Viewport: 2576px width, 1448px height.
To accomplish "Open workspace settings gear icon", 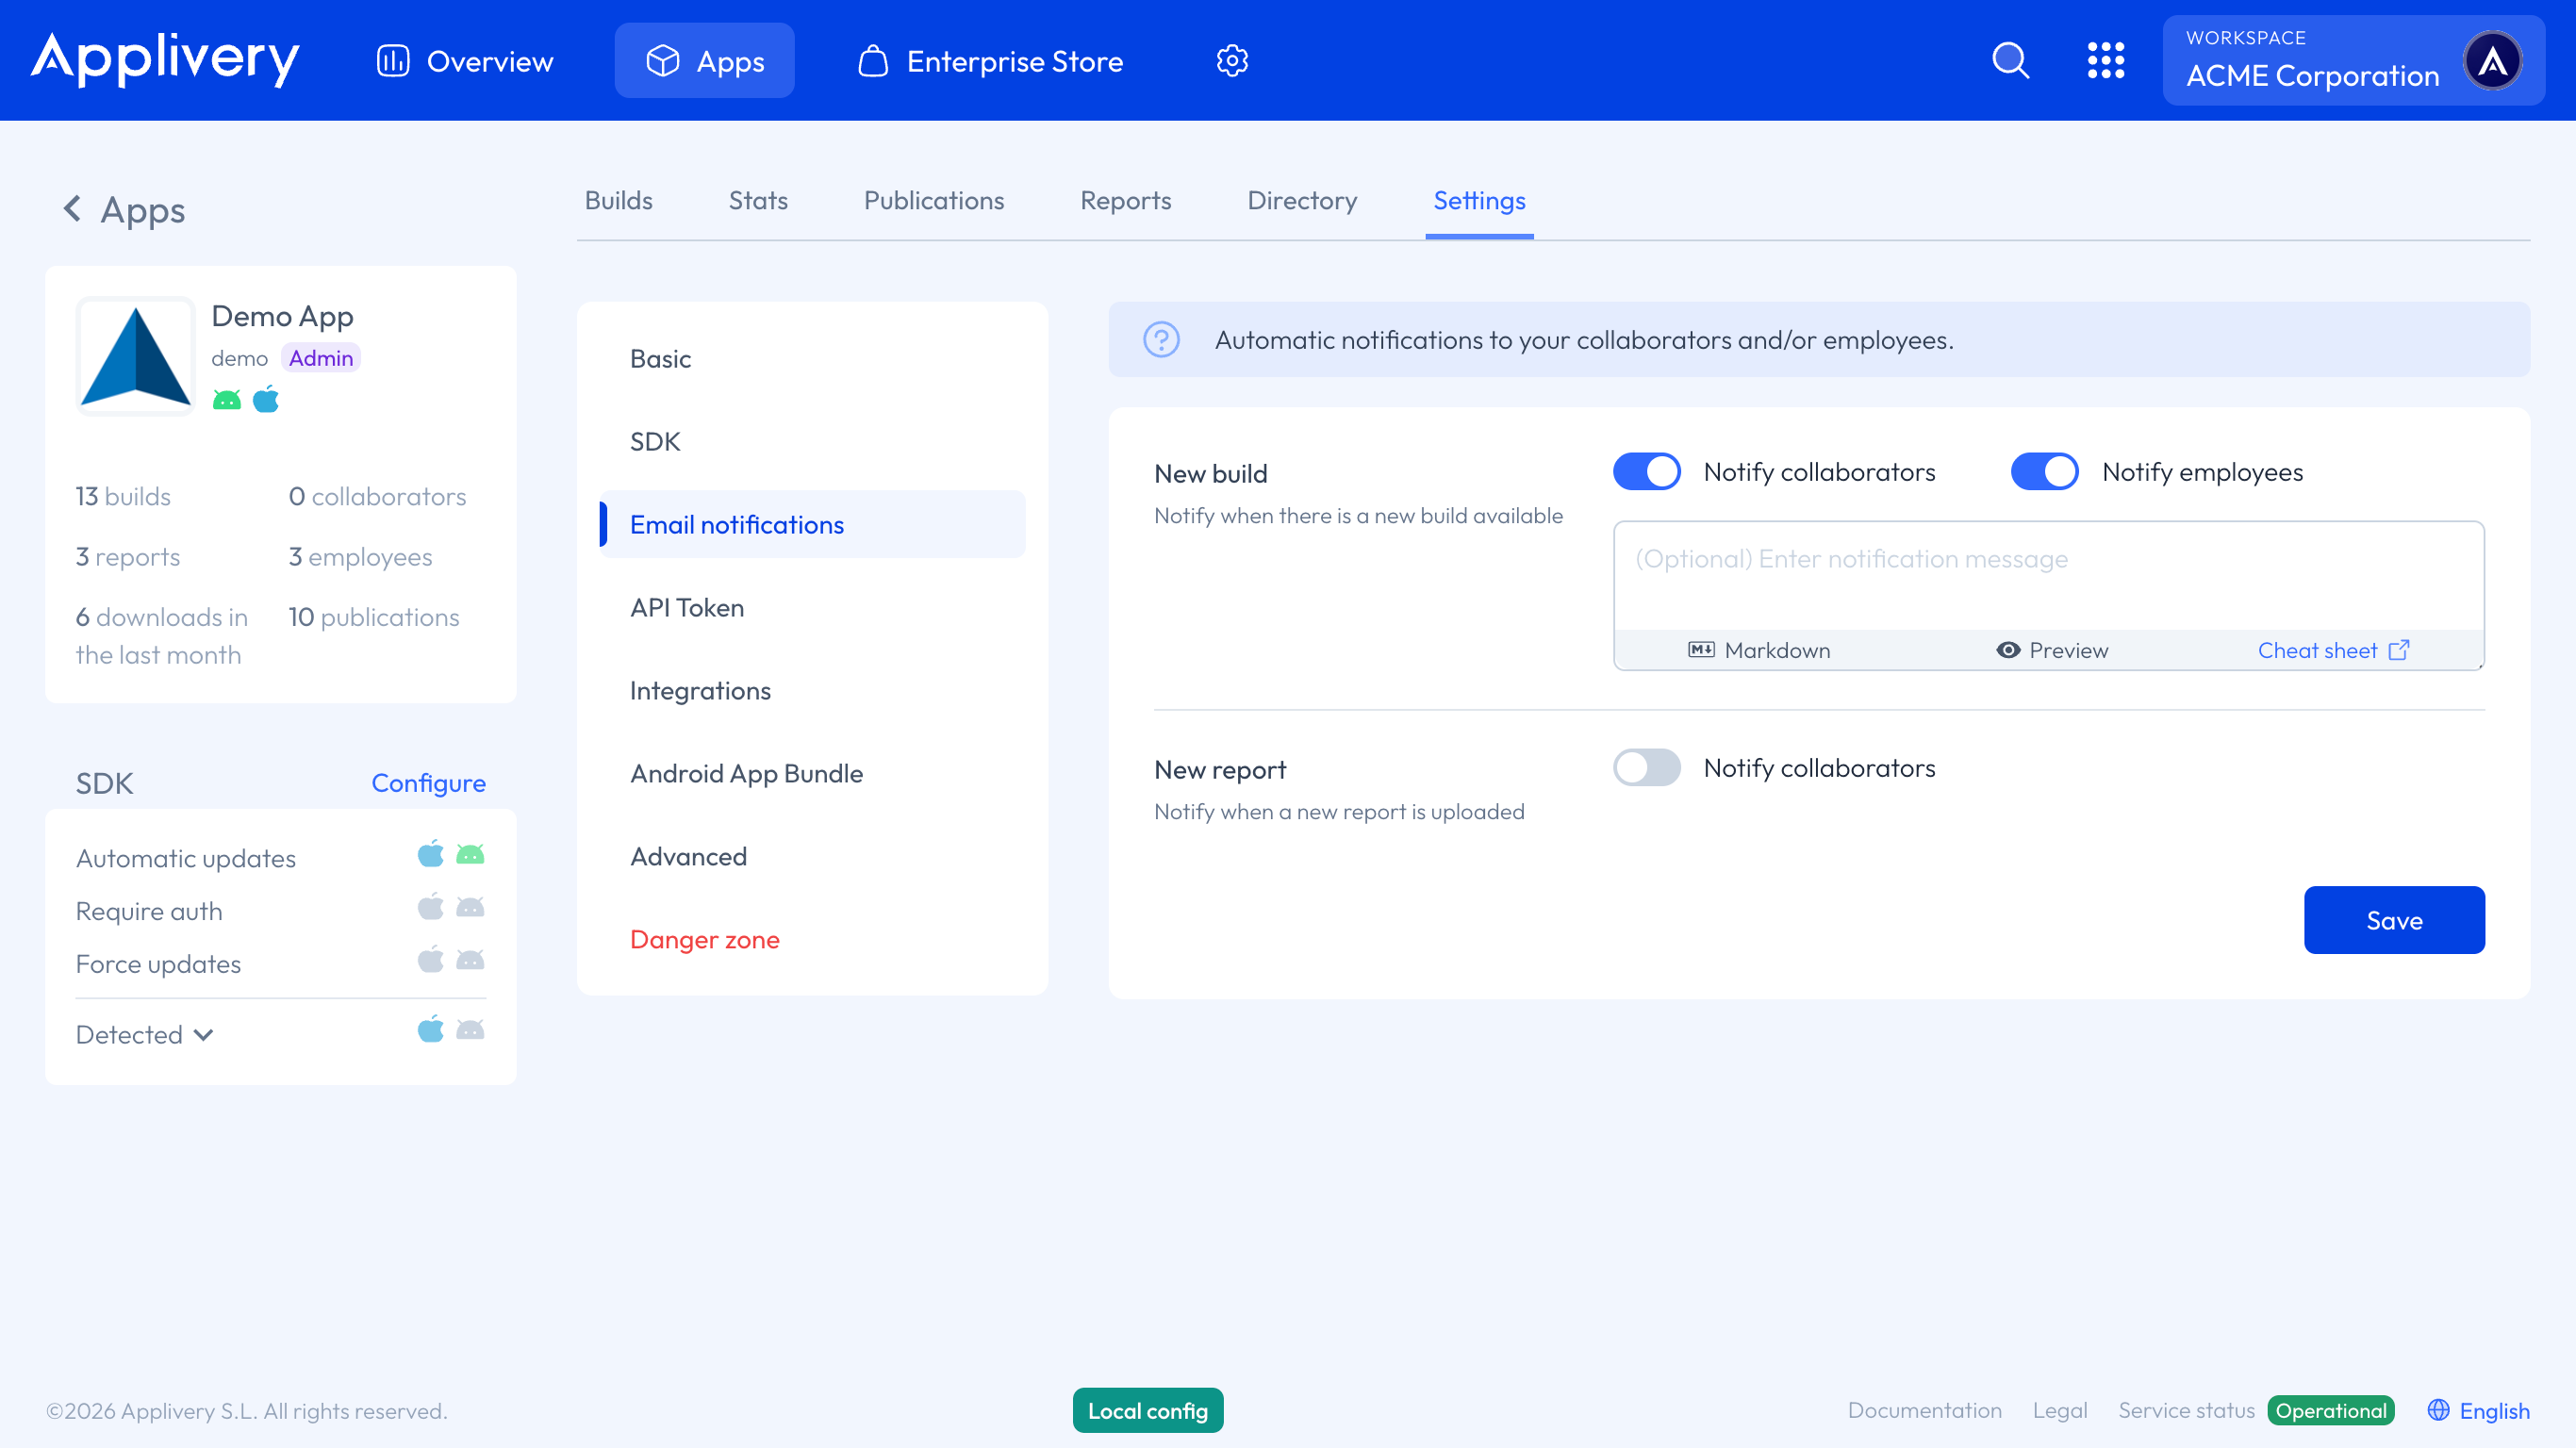I will pos(1232,60).
